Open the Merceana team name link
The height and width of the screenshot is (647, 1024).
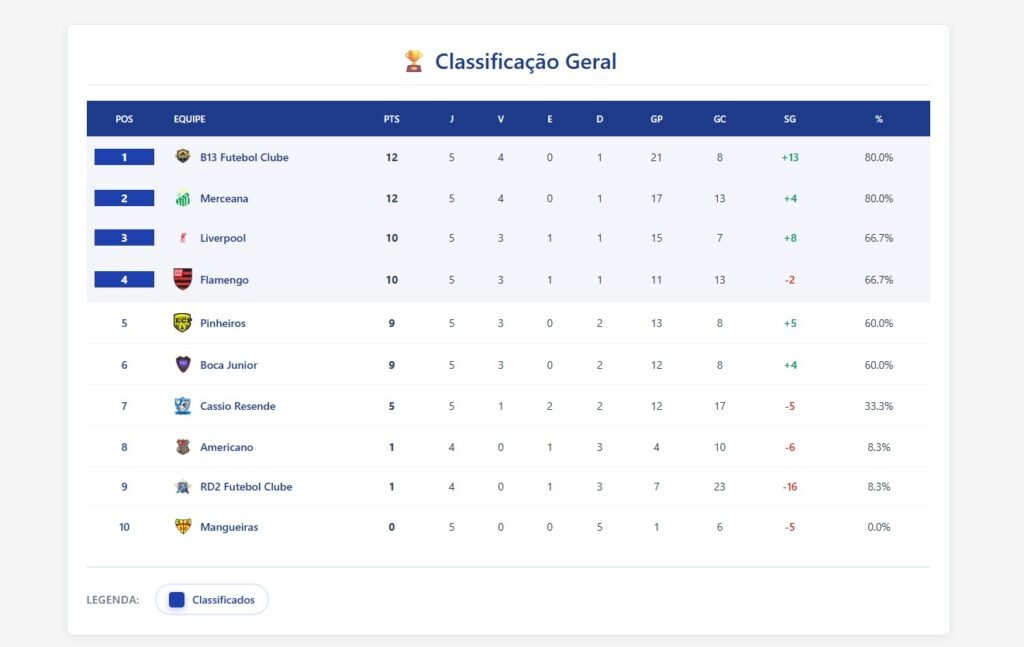point(224,198)
